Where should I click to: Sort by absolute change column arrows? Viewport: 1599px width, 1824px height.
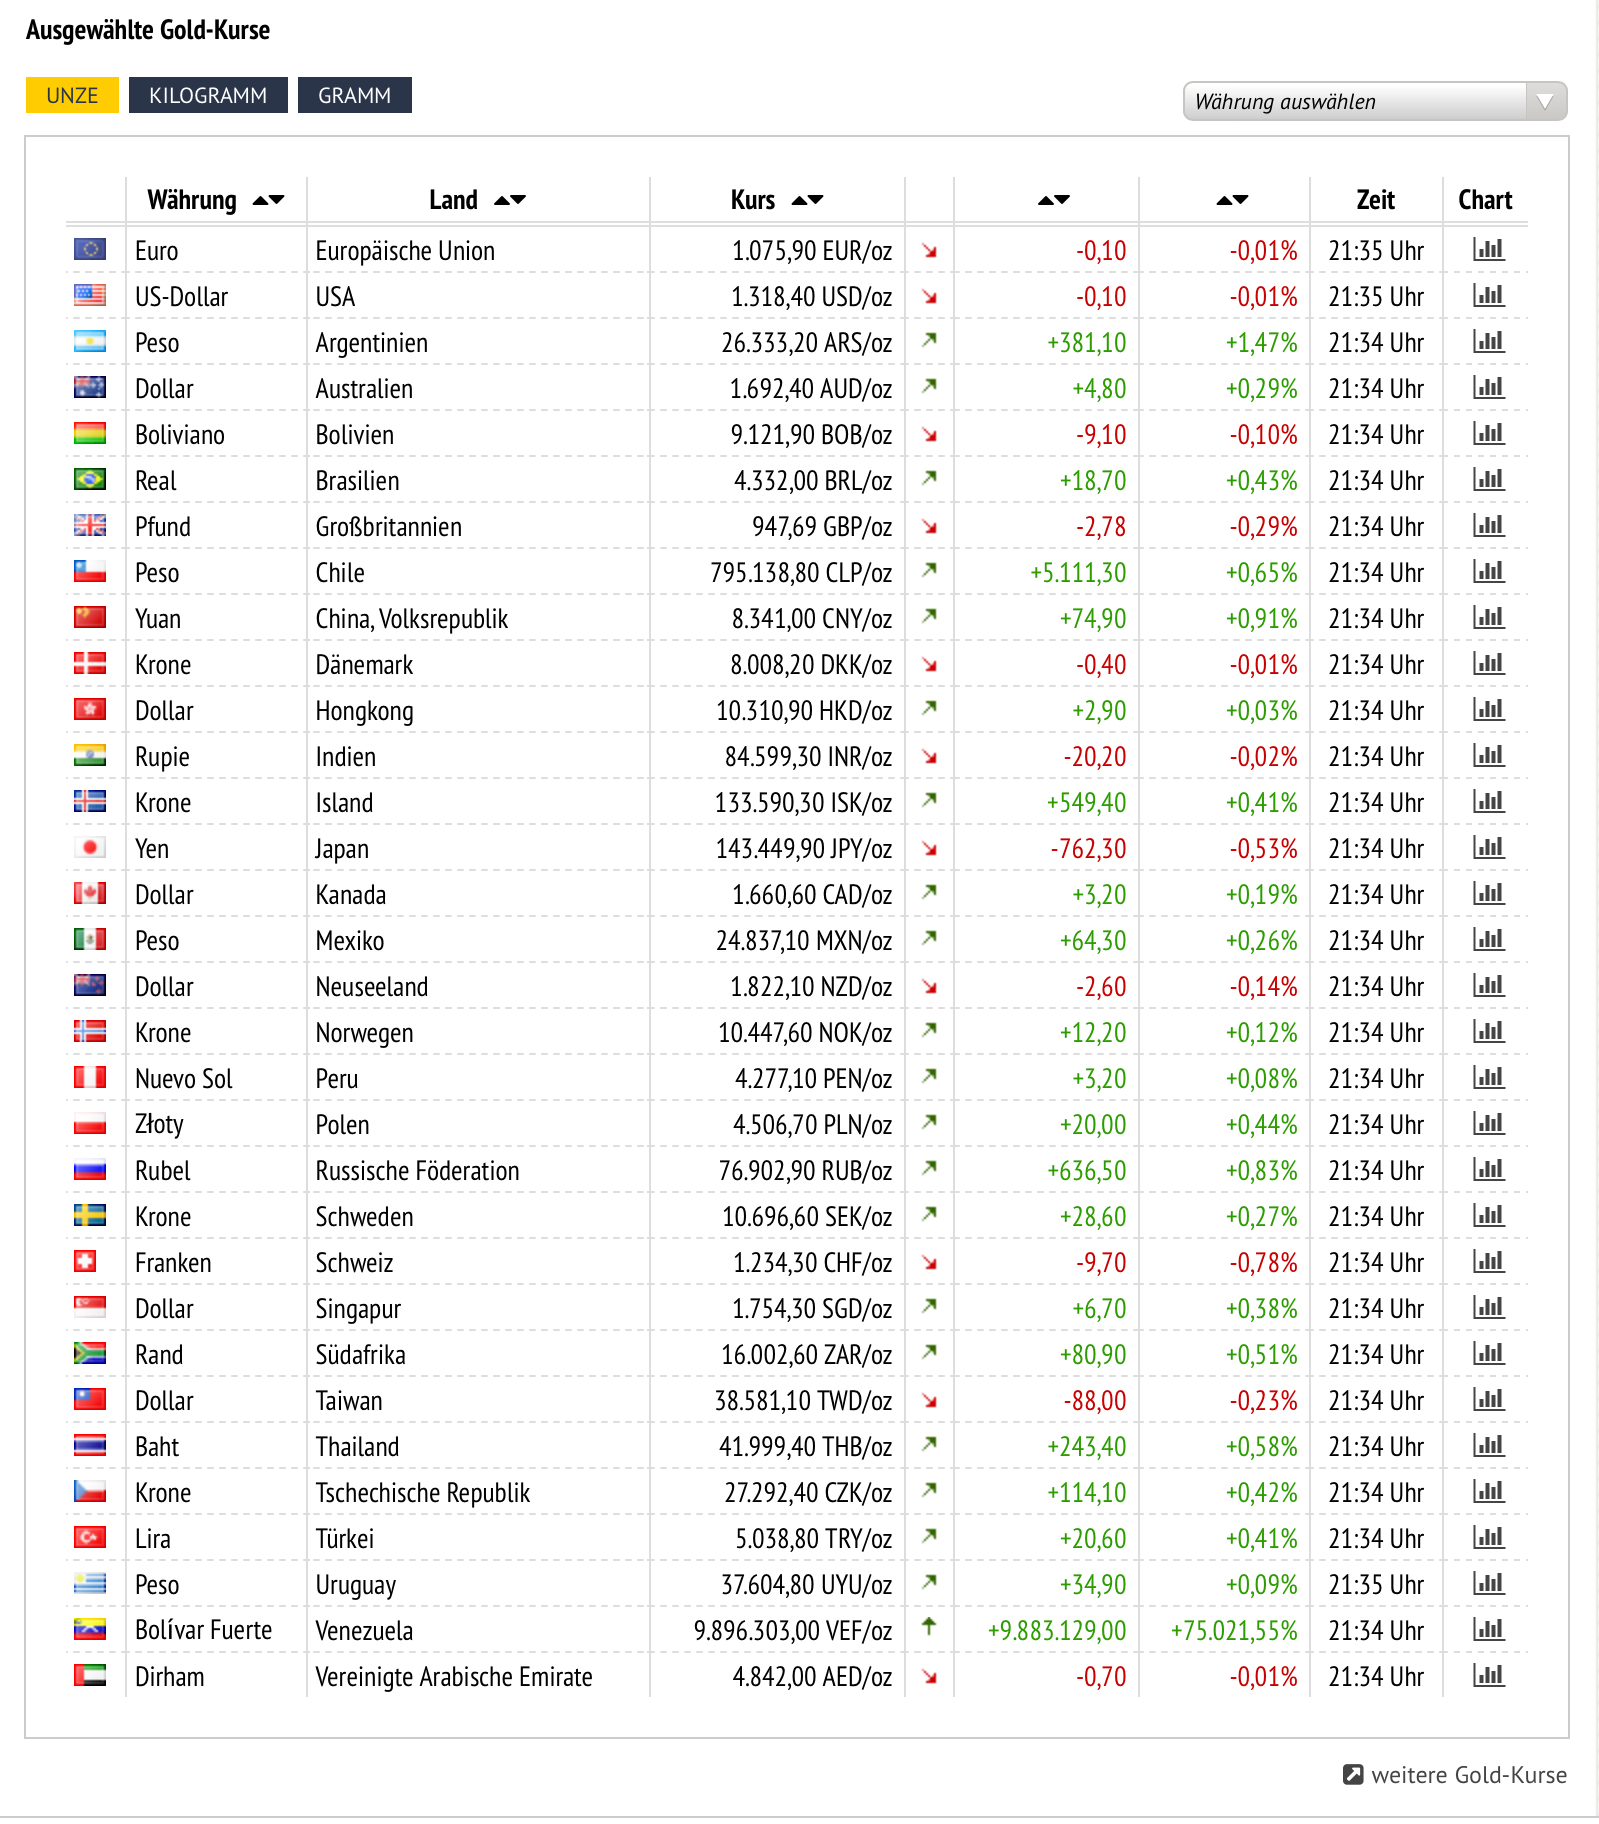(x=1054, y=201)
